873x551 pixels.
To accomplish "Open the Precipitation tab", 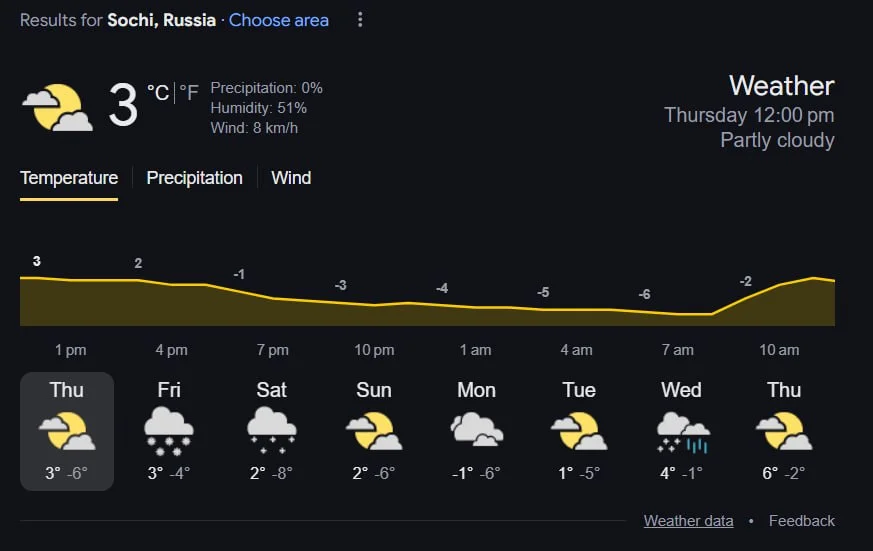I will (194, 178).
